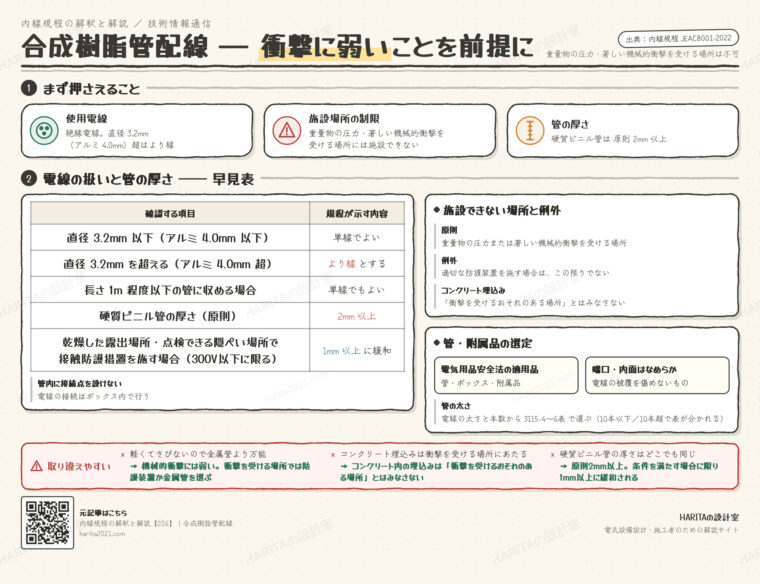Click the 施設場所の制限 card title
Viewport: 760px width, 584px height.
[x=344, y=118]
